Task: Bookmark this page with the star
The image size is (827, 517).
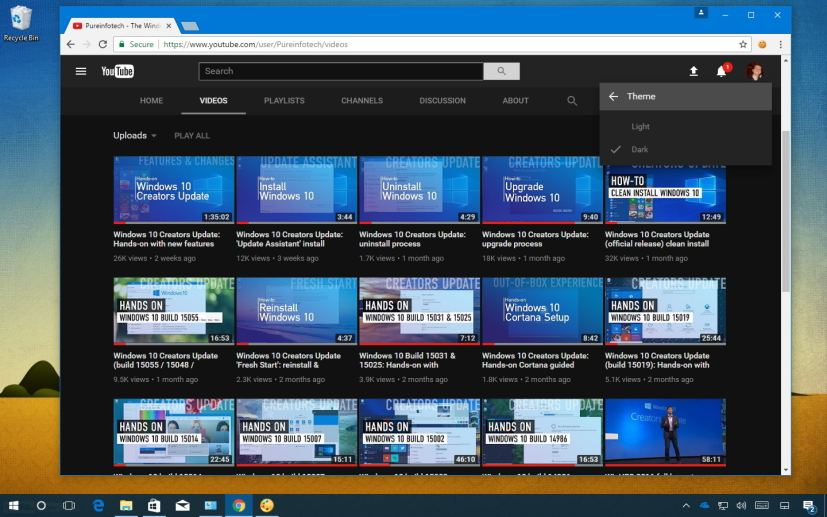Action: click(743, 44)
